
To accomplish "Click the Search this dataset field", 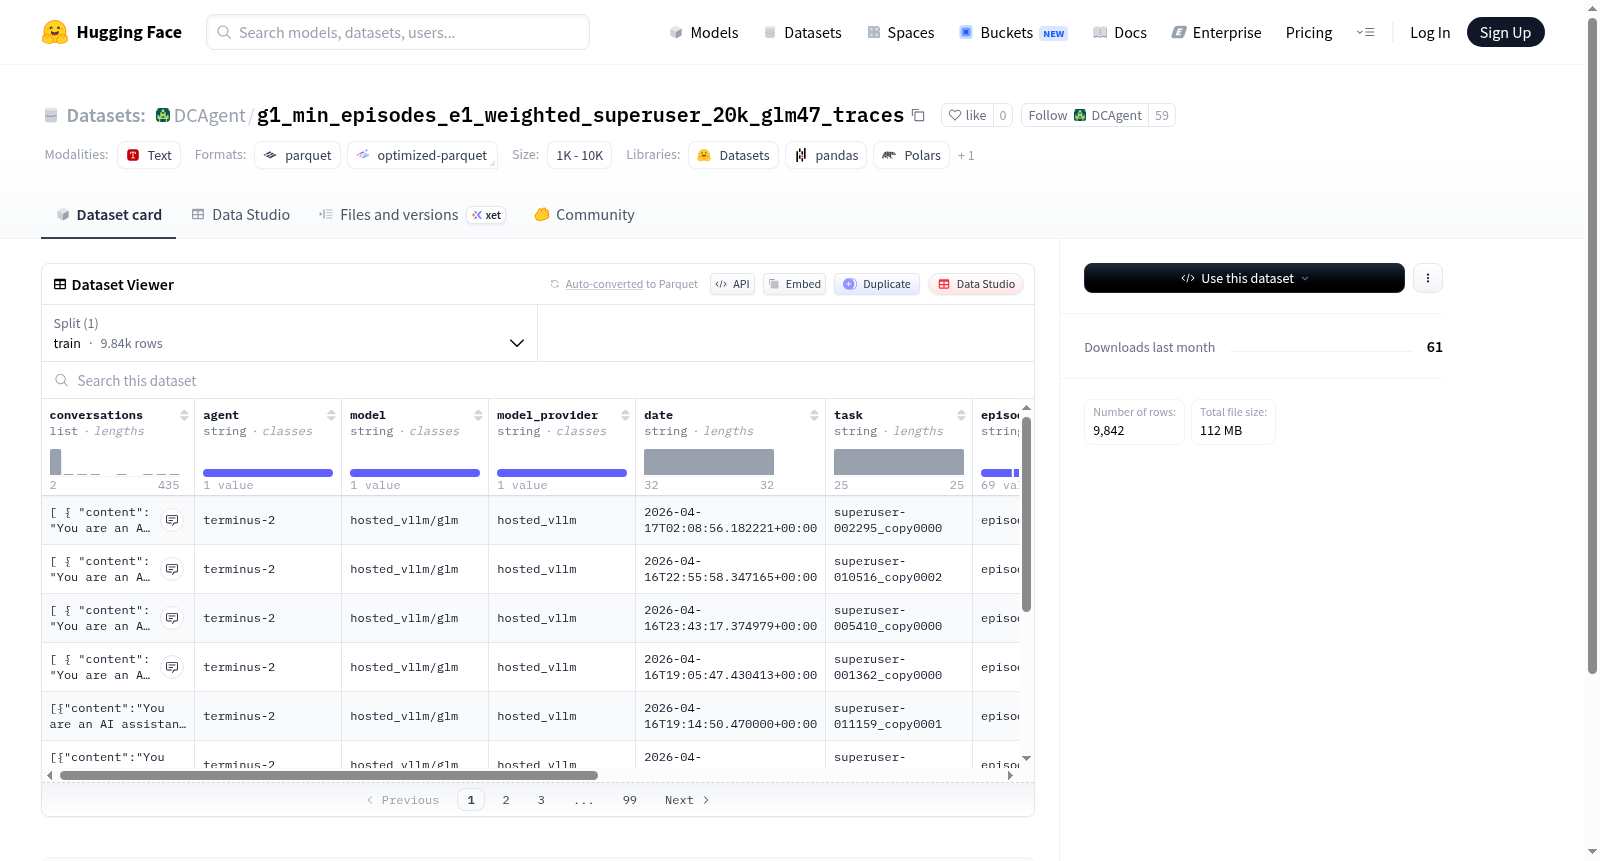I will pyautogui.click(x=538, y=380).
